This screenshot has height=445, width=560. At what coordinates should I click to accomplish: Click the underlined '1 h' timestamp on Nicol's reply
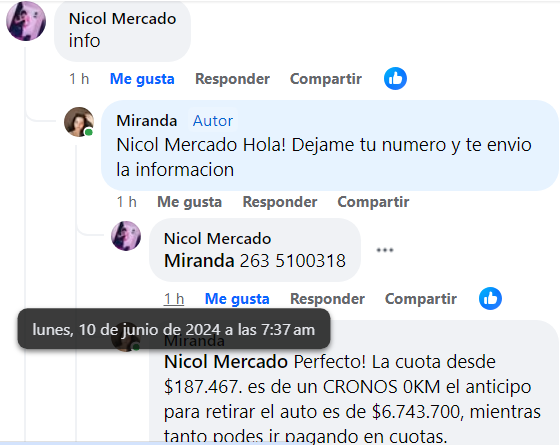174,299
